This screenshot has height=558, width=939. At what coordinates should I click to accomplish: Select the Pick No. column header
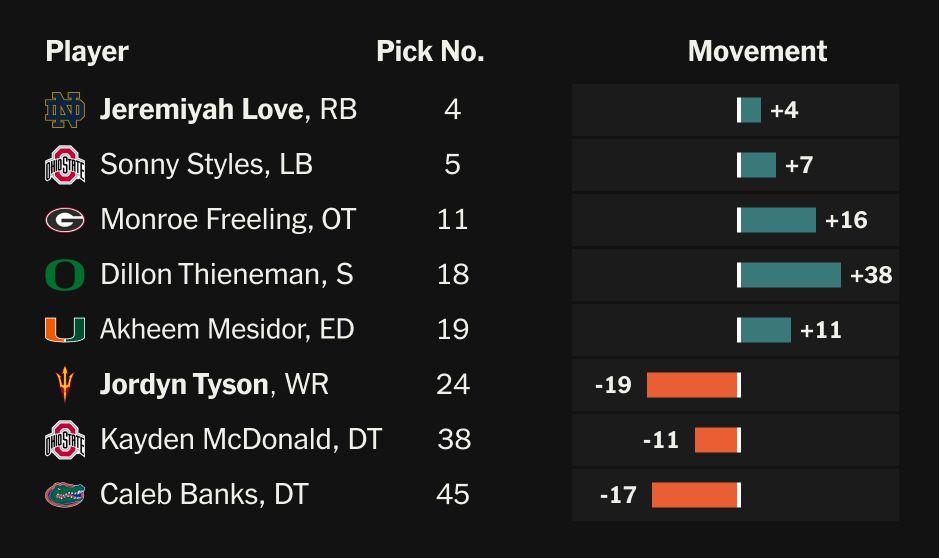click(x=430, y=52)
